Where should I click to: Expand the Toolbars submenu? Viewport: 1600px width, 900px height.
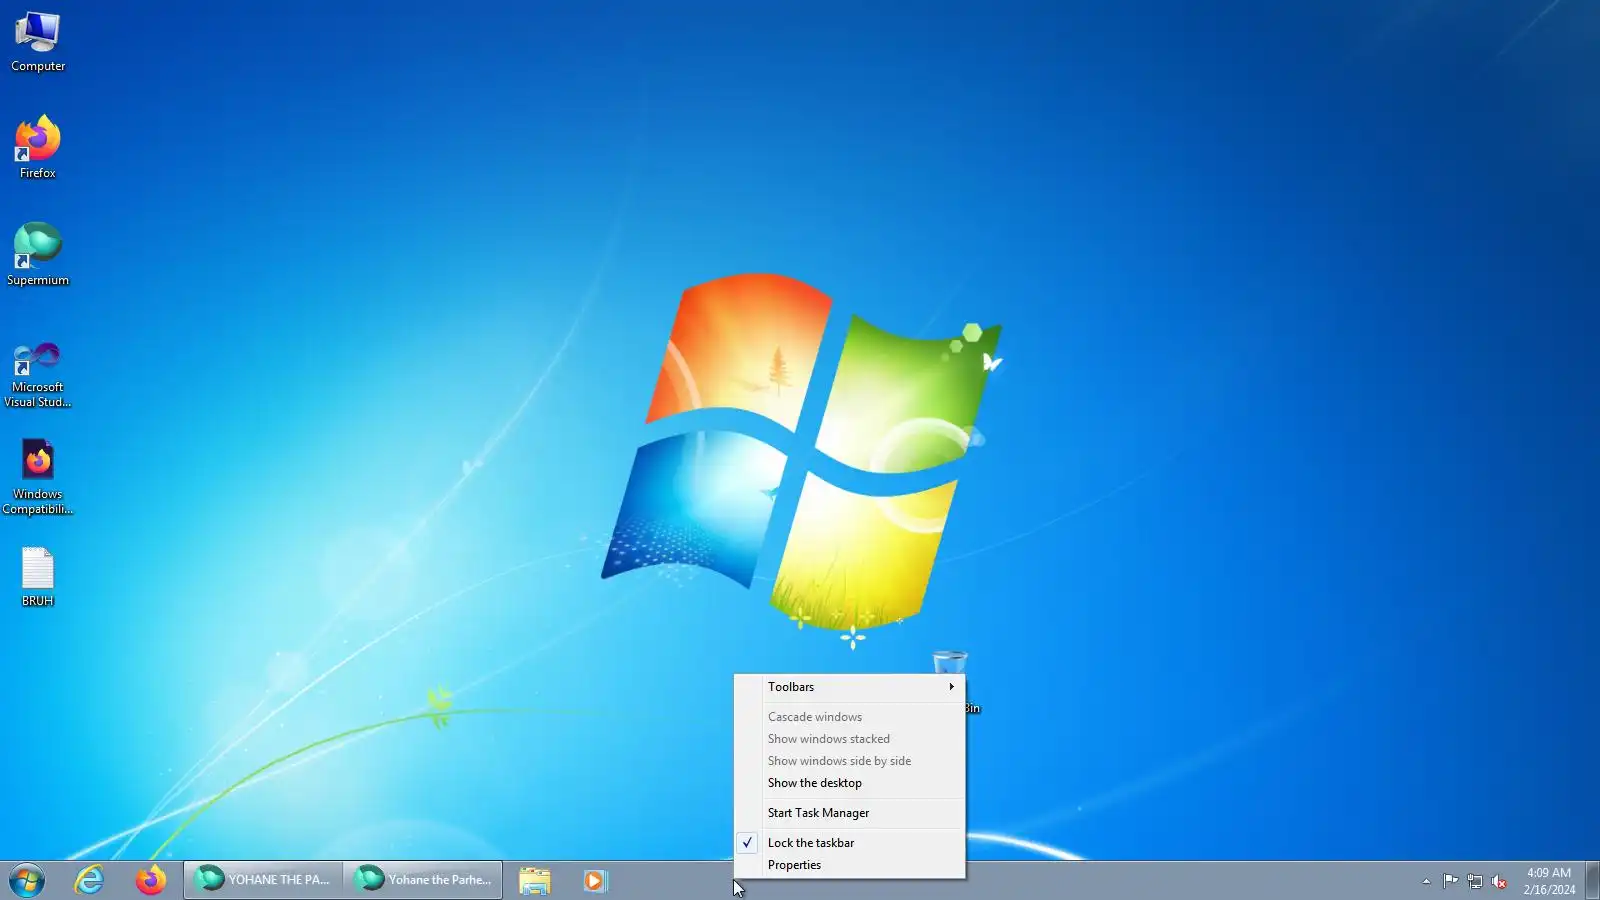[x=850, y=687]
